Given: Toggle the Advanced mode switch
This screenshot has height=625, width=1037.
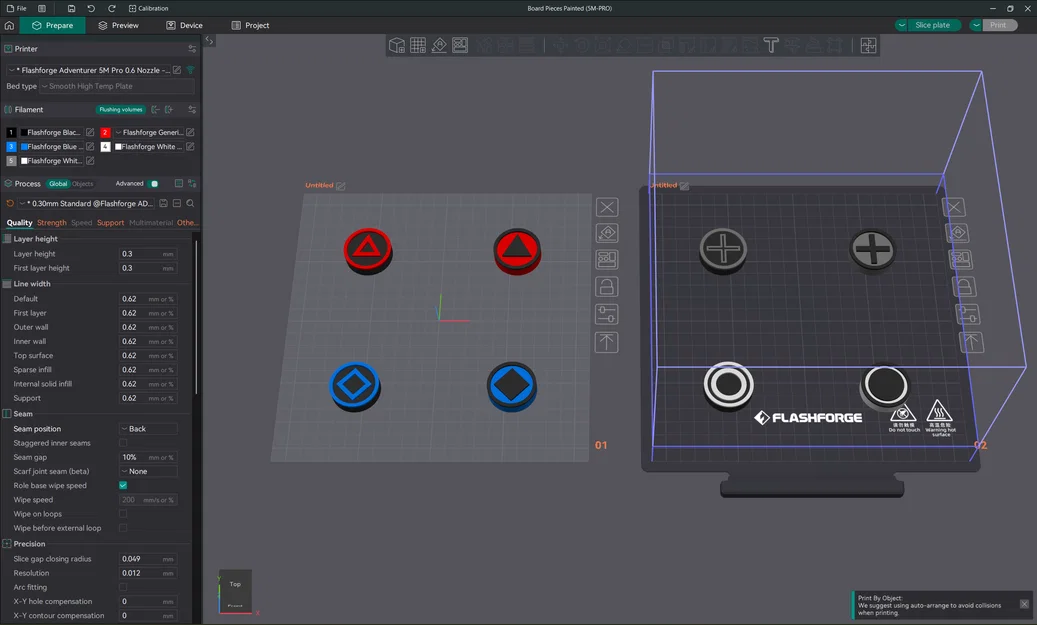Looking at the screenshot, I should (x=154, y=184).
